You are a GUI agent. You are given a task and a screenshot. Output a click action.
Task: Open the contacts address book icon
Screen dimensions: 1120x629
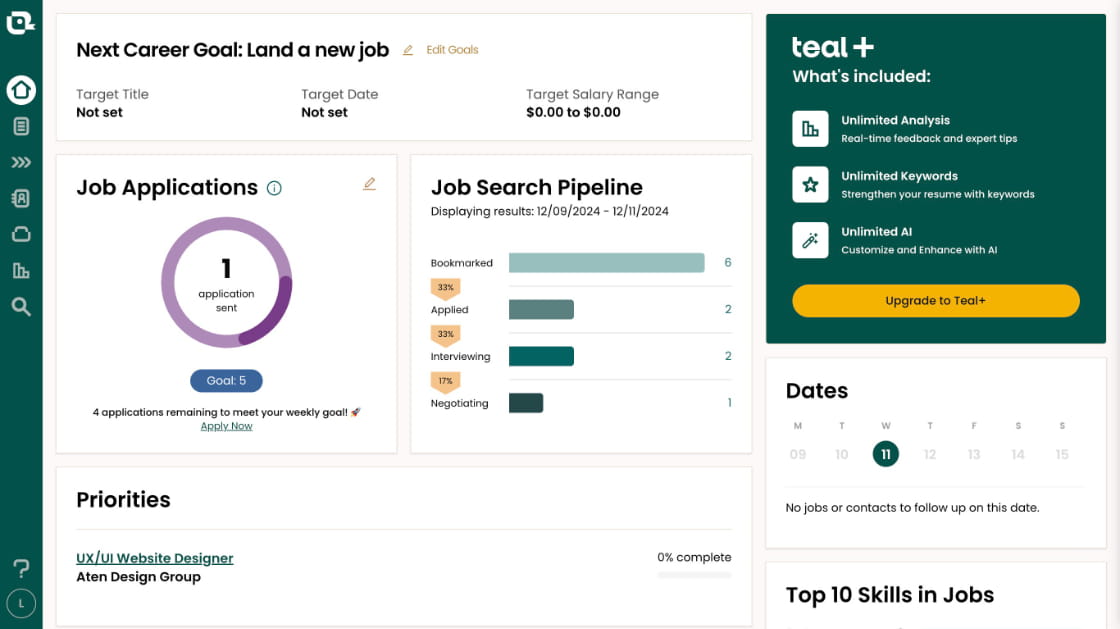[21, 198]
